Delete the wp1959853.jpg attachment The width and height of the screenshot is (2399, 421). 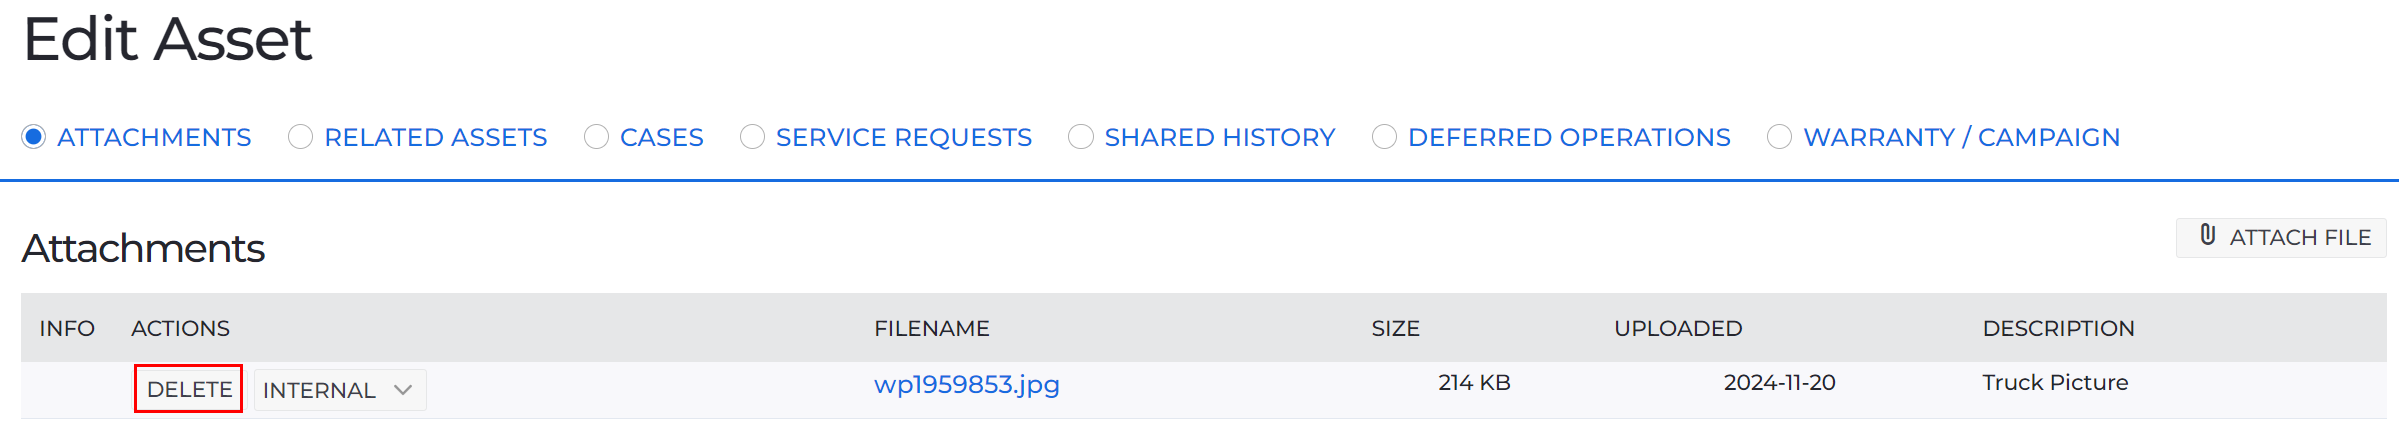click(189, 389)
